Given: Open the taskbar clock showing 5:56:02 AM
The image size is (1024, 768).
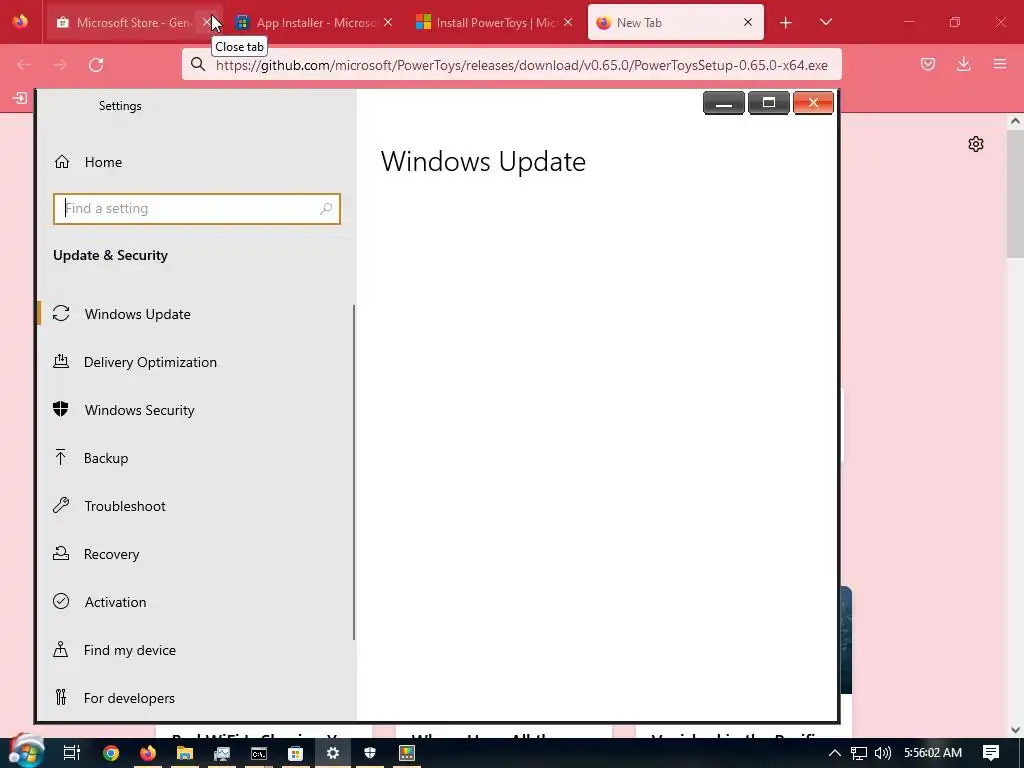Looking at the screenshot, I should coord(933,753).
